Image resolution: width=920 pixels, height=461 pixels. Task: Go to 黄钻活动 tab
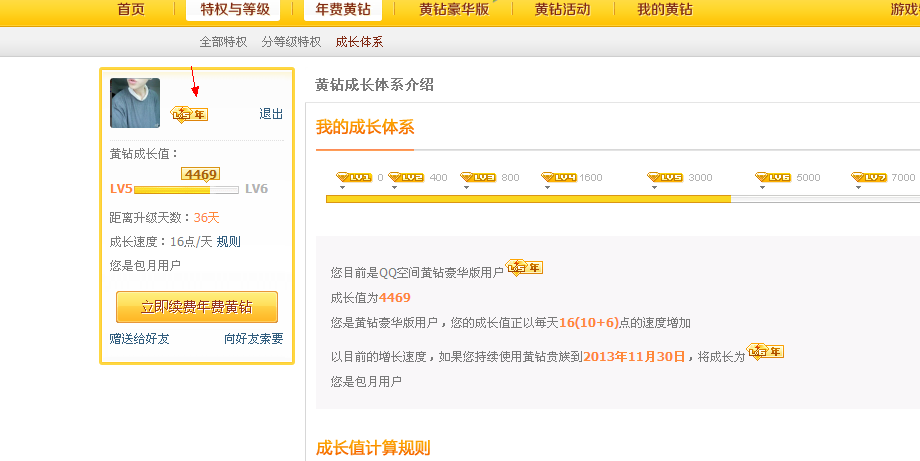pos(562,9)
